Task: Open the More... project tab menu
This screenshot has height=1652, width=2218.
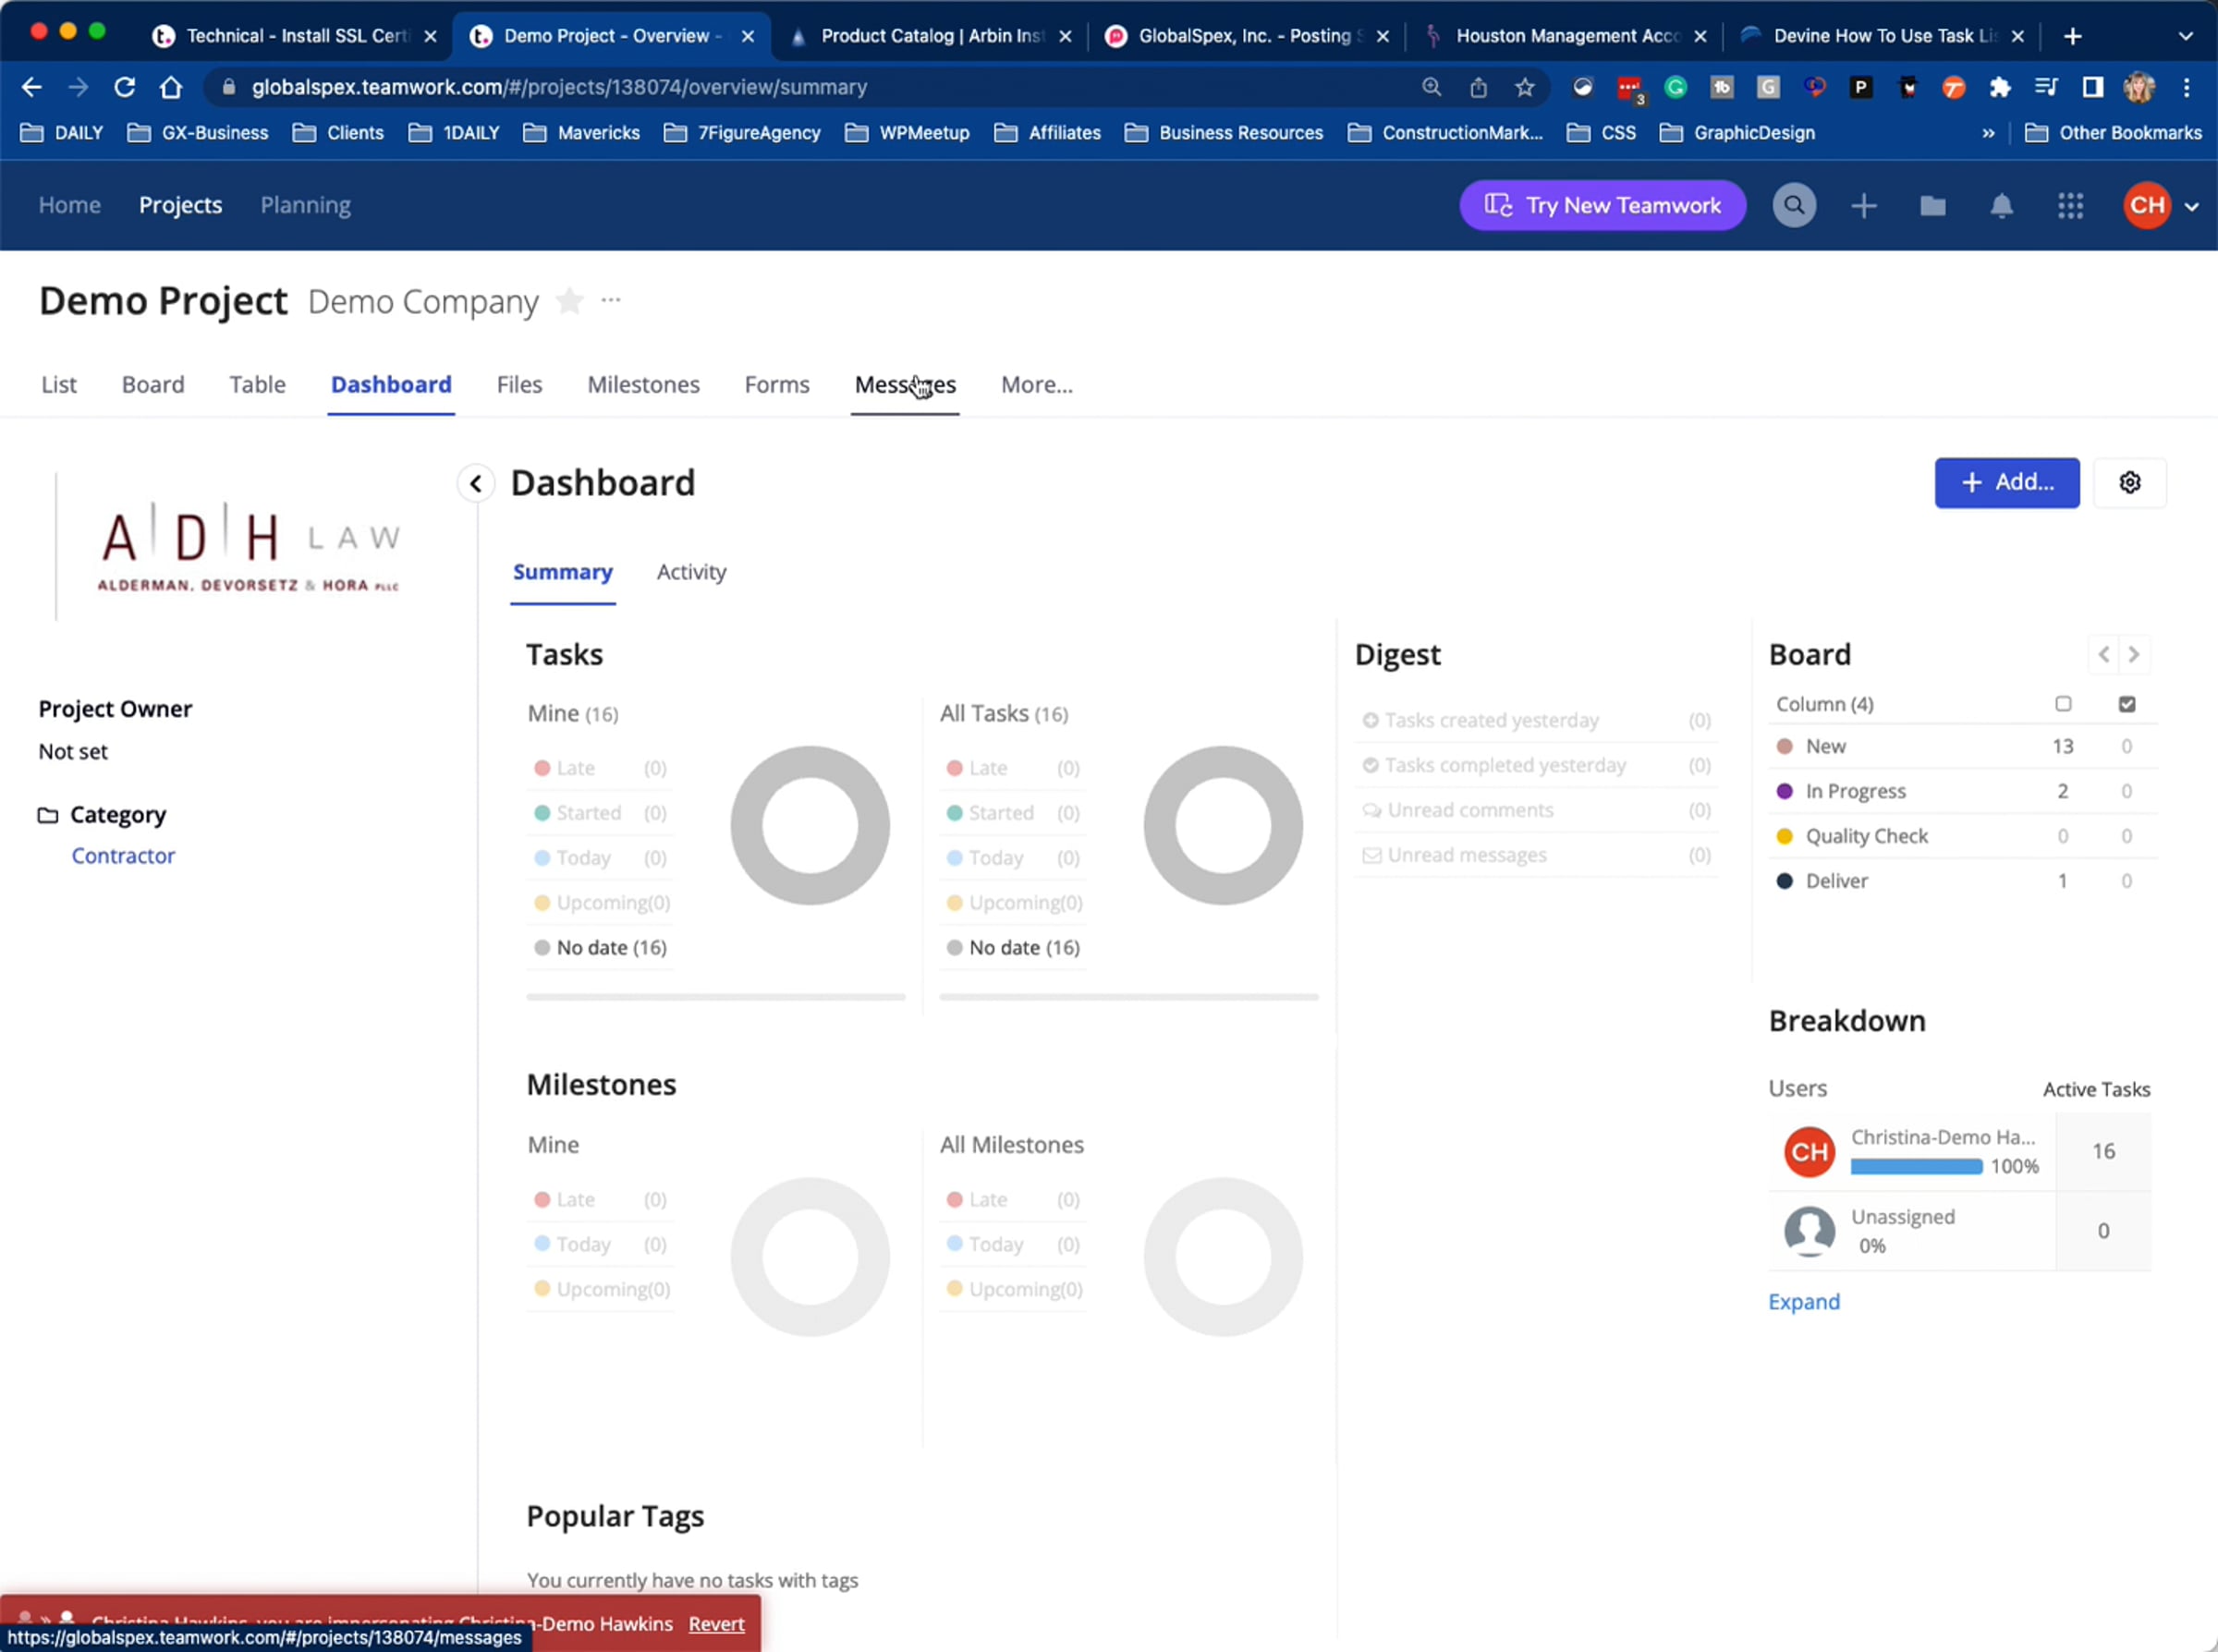Action: click(1036, 385)
